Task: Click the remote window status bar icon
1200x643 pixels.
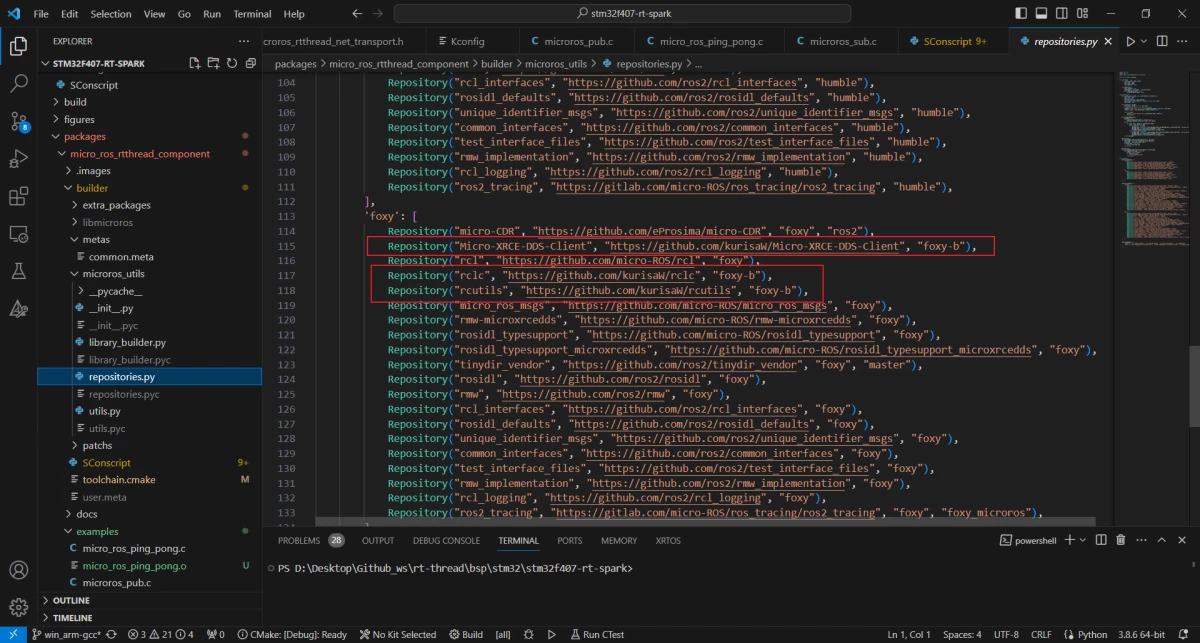Action: [13, 634]
